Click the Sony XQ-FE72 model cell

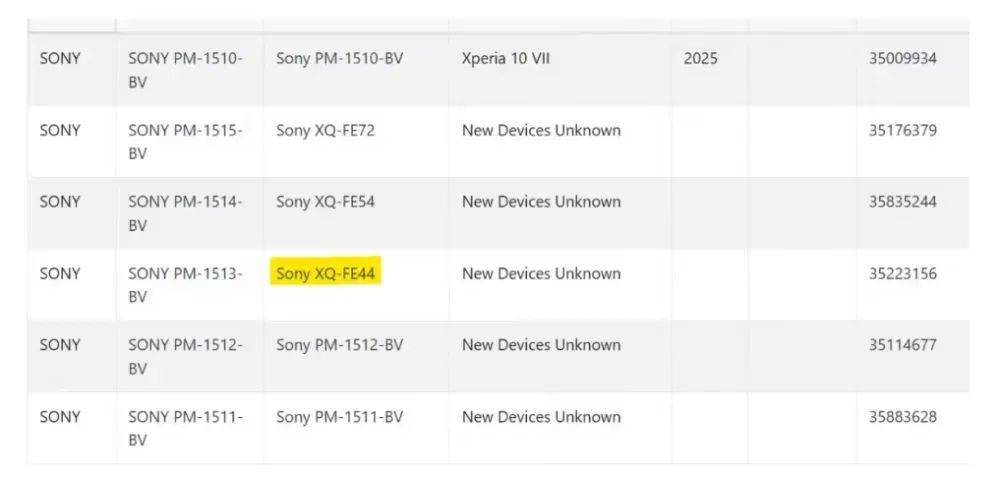[325, 131]
